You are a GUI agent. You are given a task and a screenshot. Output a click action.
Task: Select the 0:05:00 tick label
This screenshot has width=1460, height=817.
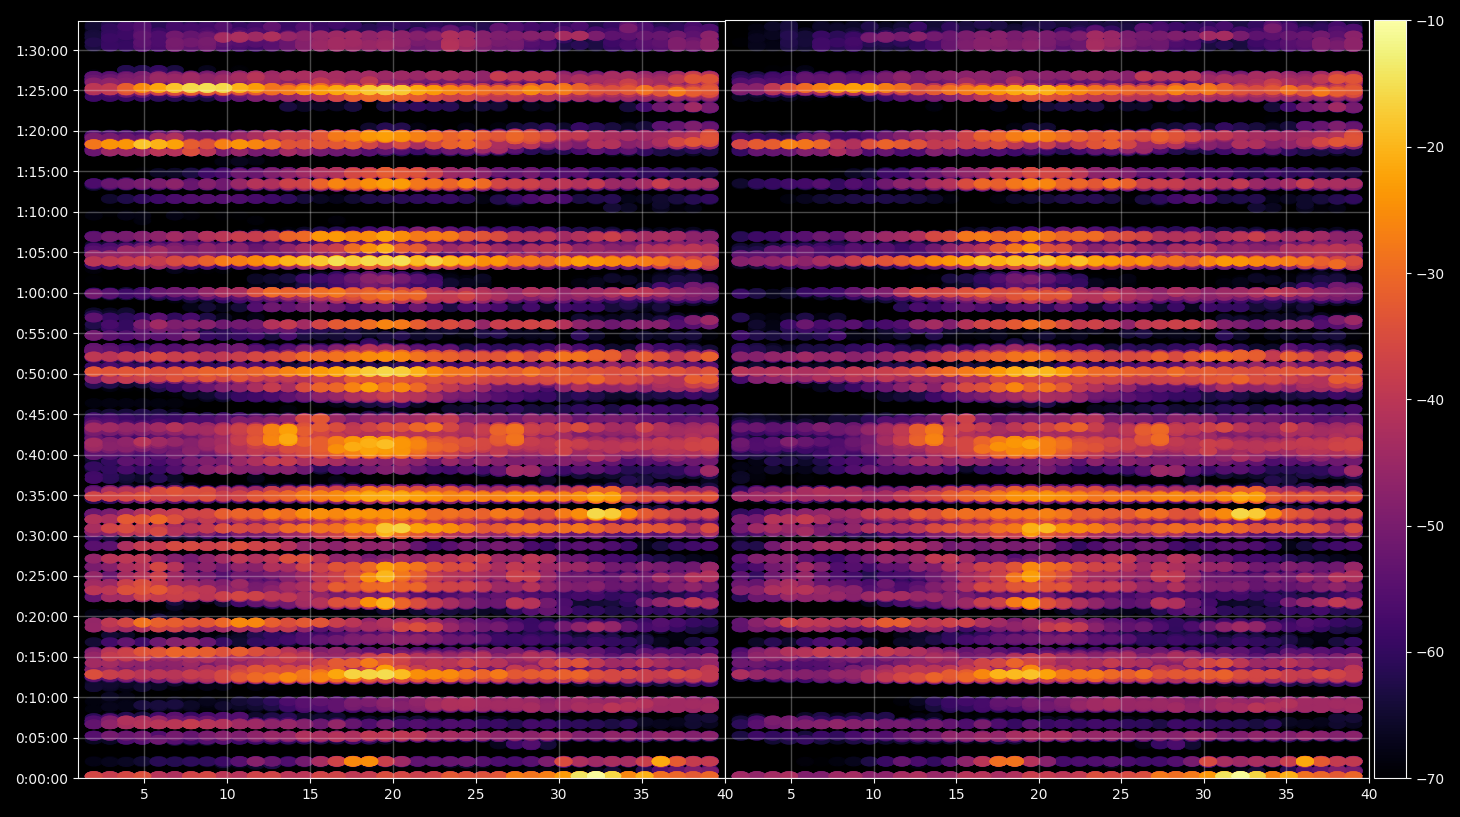click(42, 739)
